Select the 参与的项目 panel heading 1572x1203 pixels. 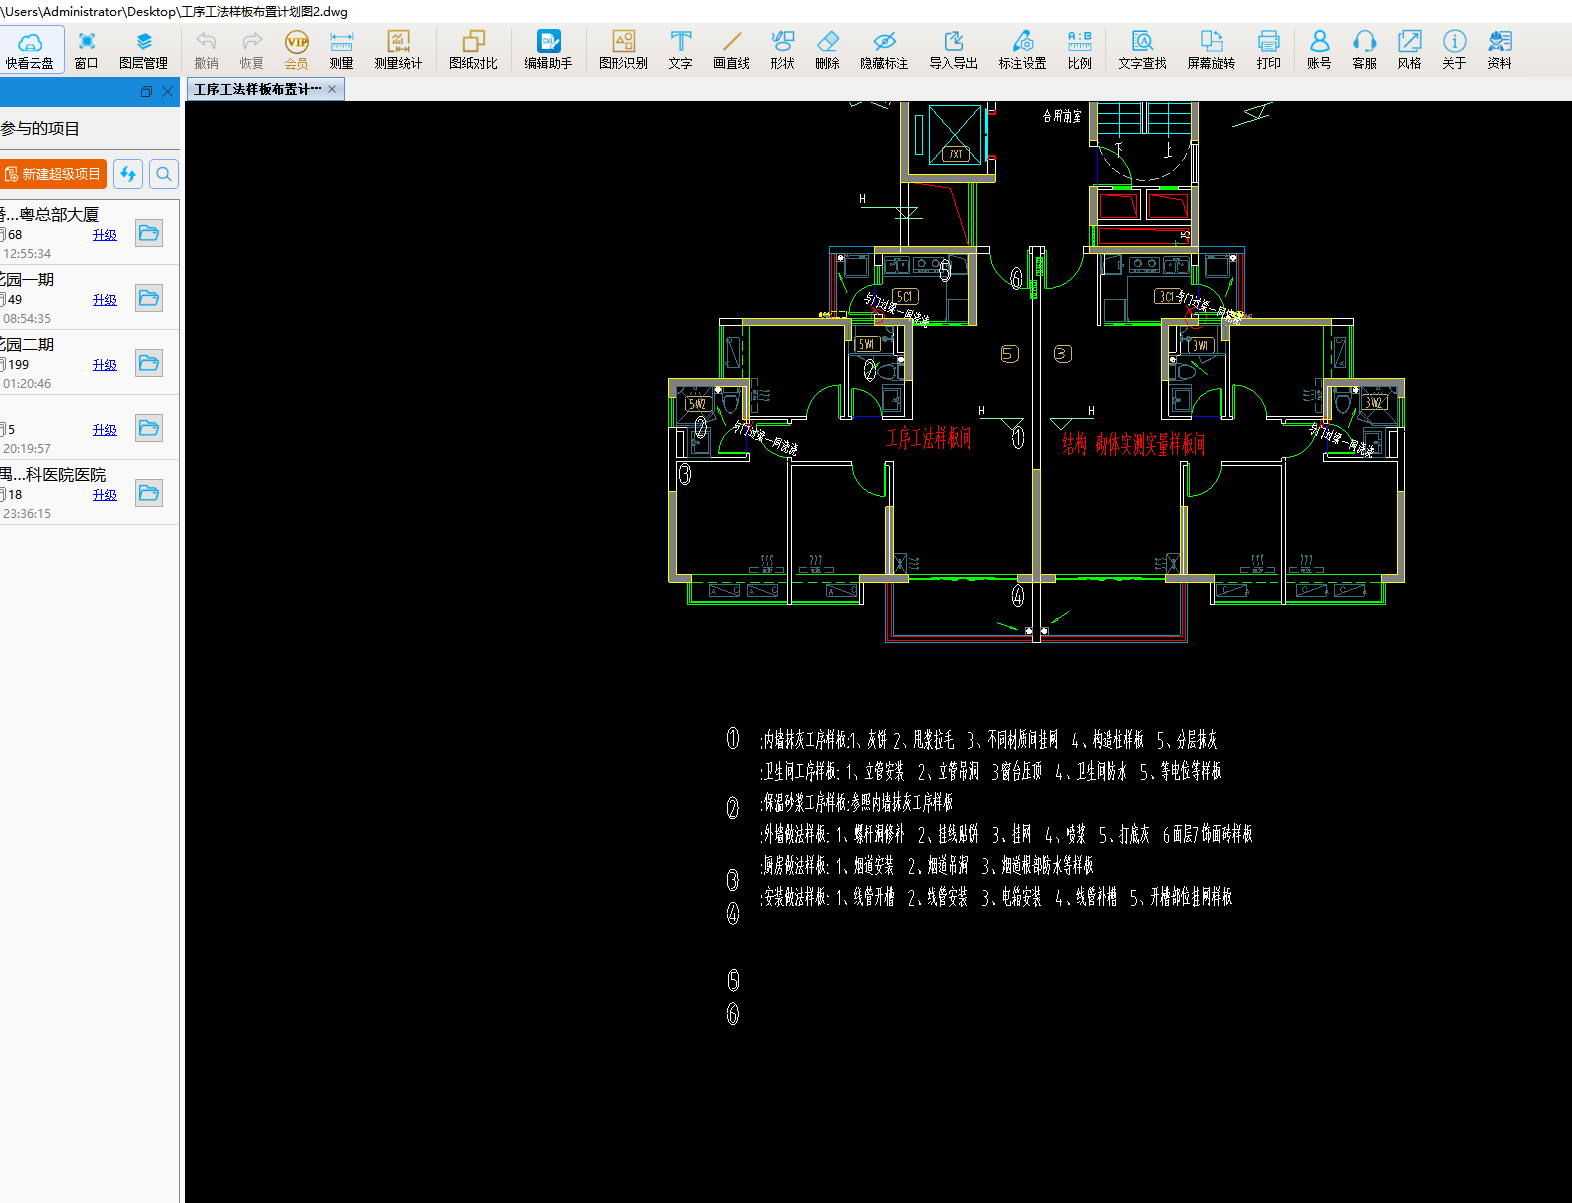40,129
